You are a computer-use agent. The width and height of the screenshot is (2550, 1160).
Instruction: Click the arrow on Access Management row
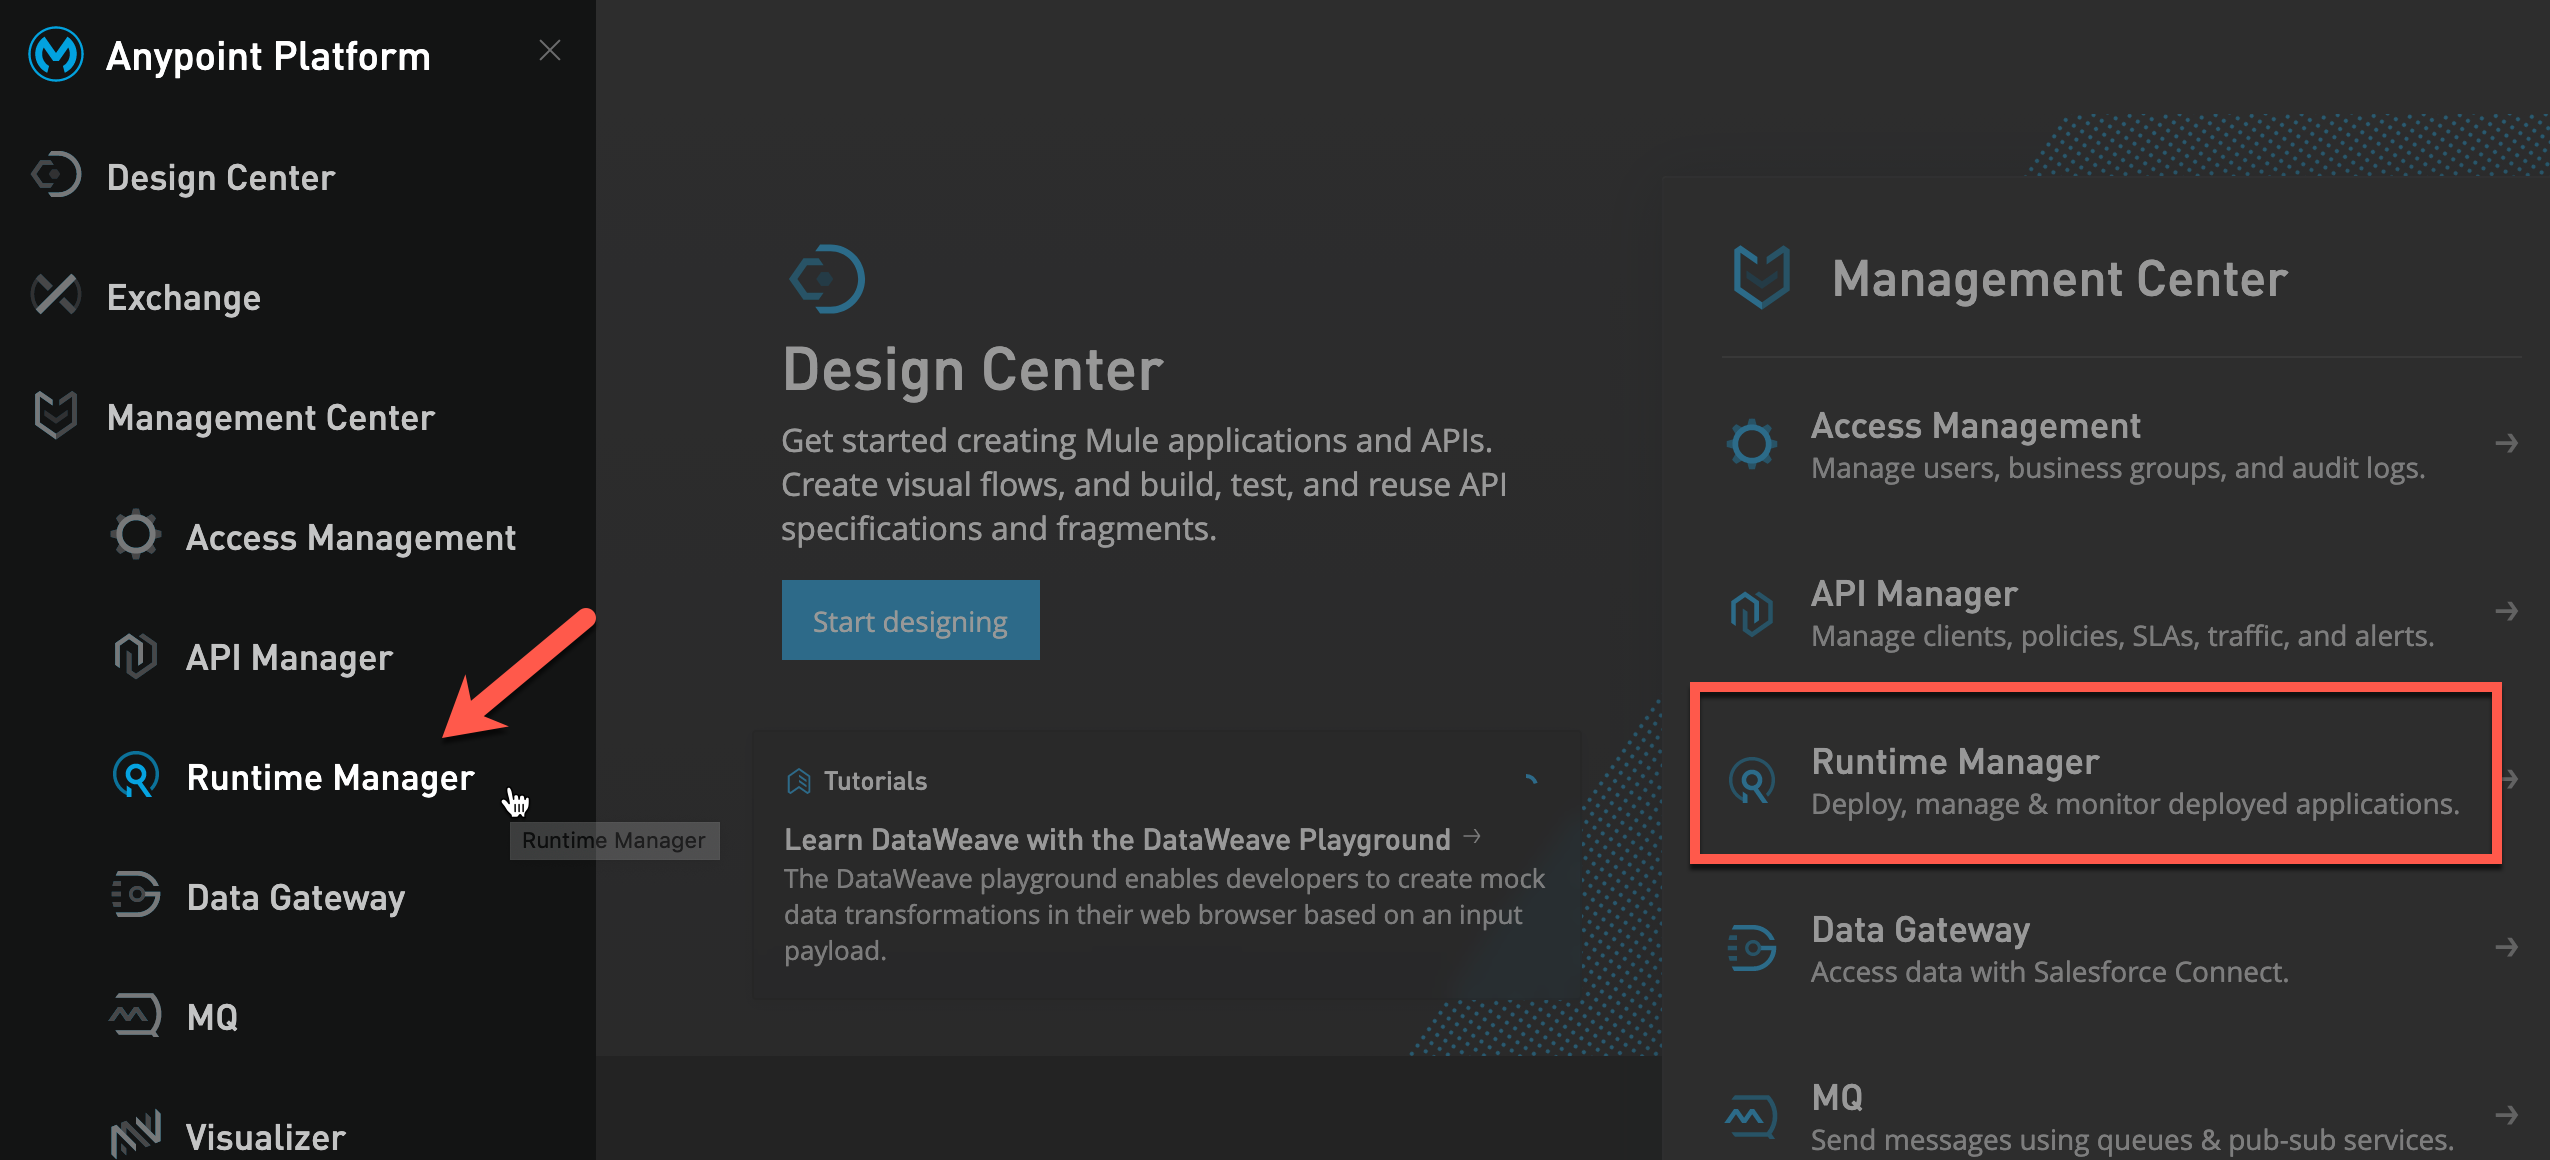pos(2505,443)
